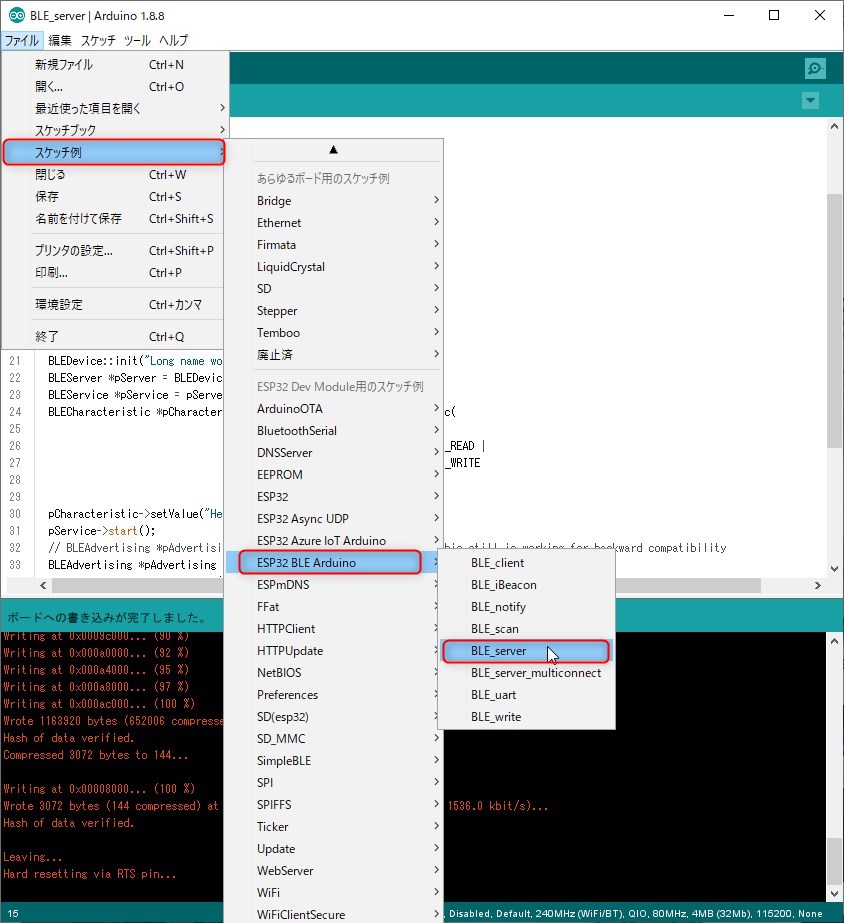Click the editor horizontal scrollbar right arrow

tap(819, 586)
